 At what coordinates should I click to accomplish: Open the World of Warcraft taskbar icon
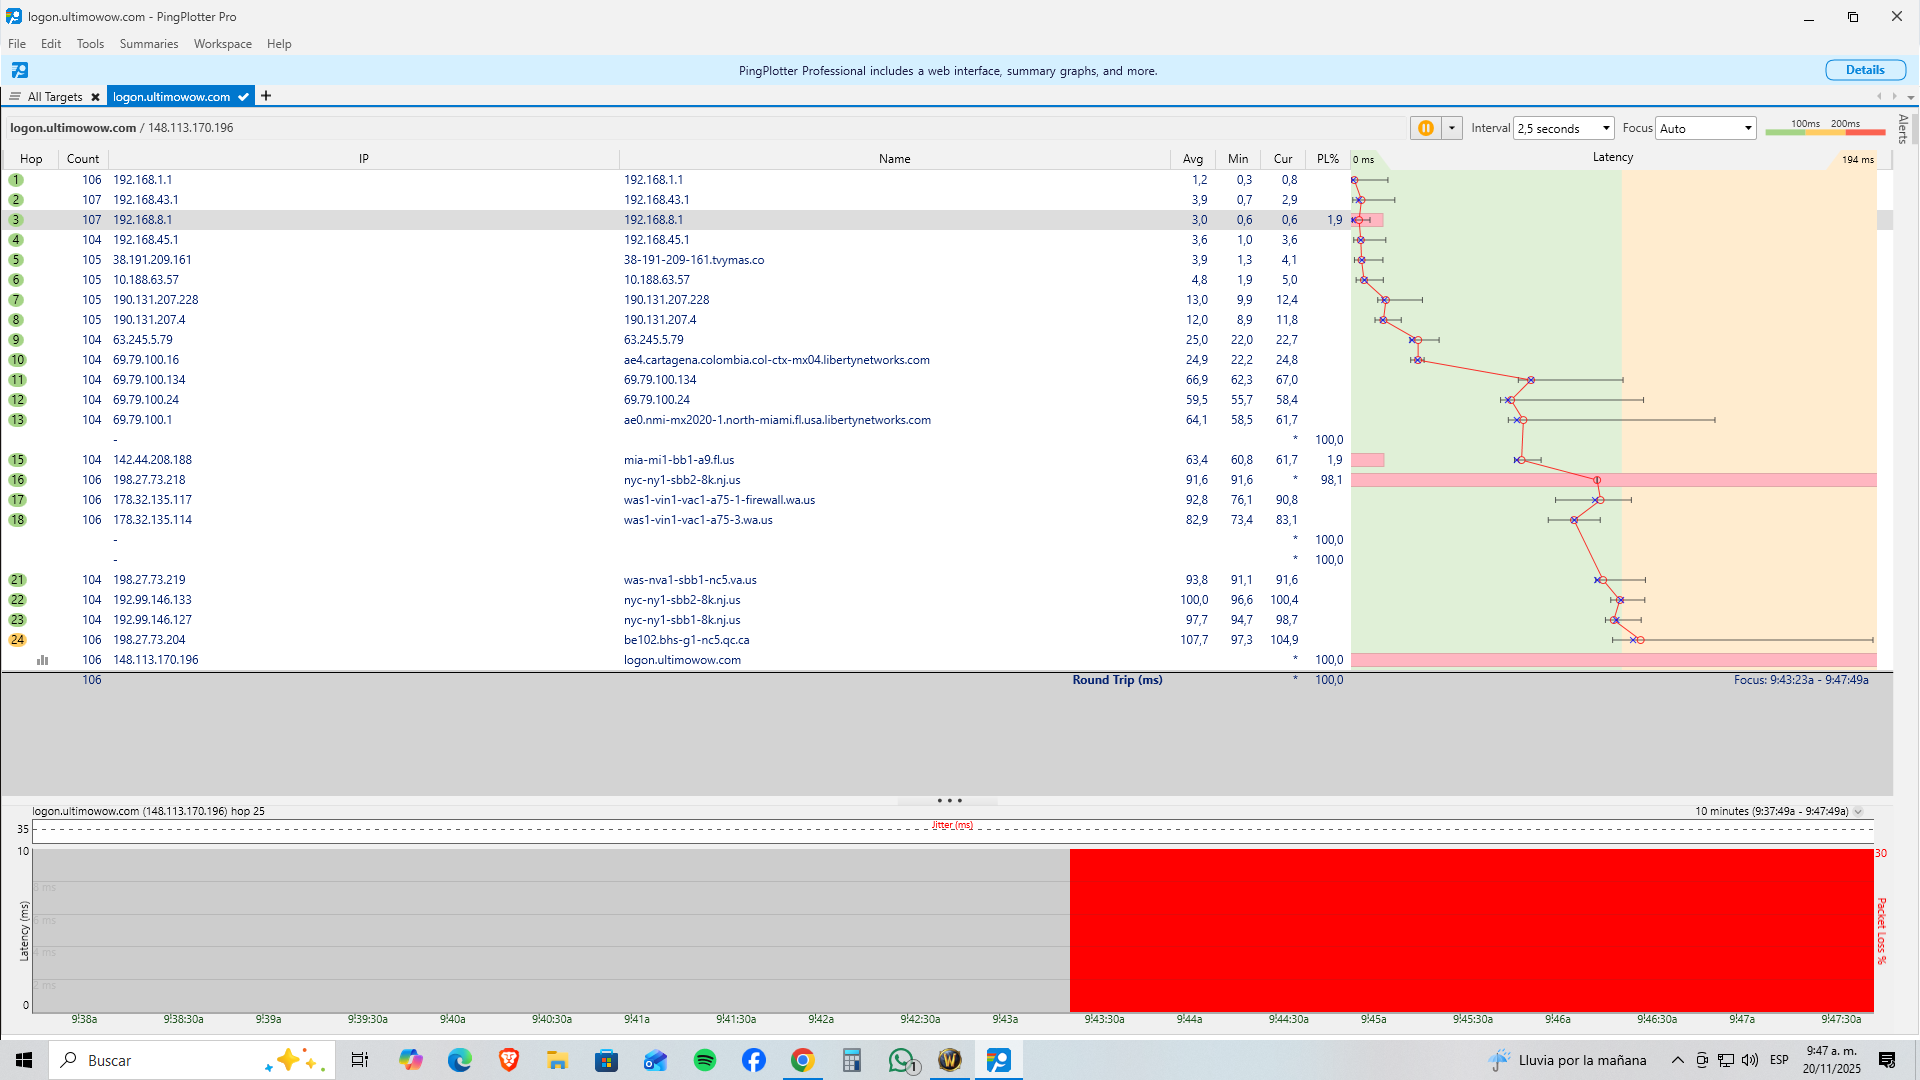[x=949, y=1060]
